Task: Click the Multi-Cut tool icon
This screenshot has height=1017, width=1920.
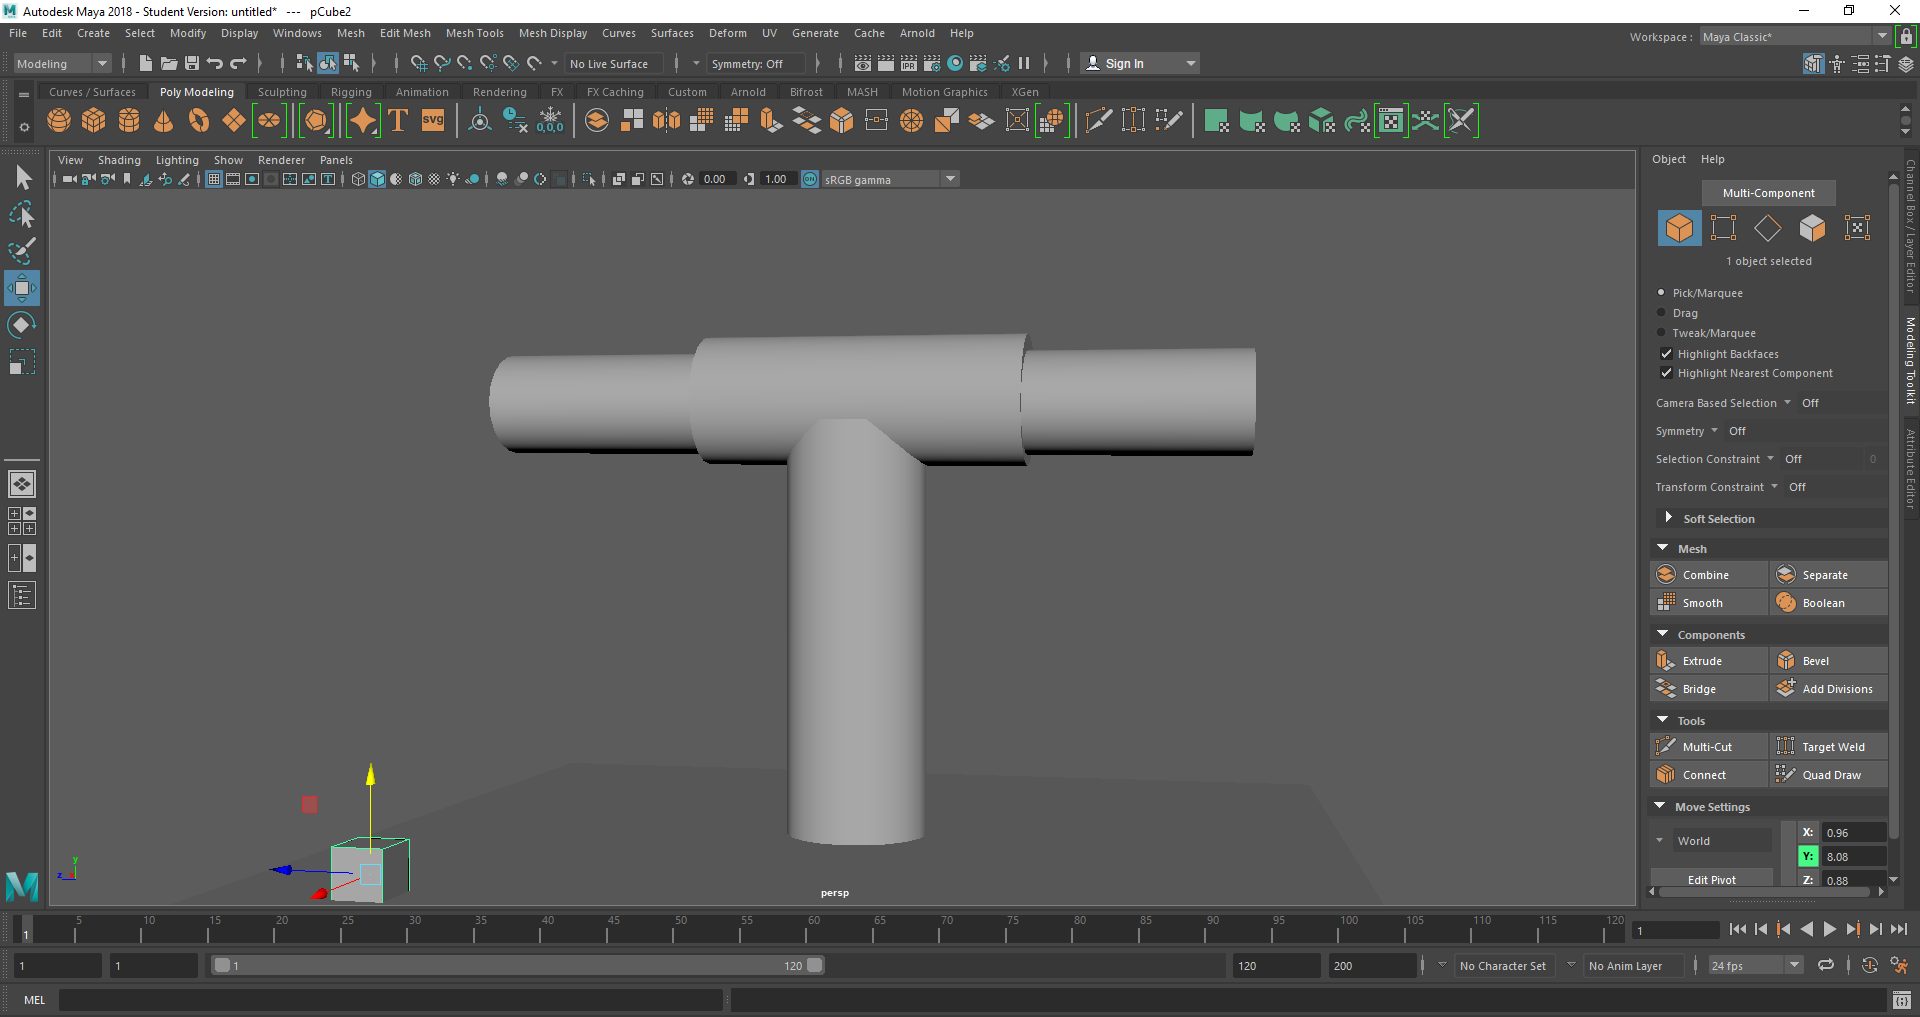Action: 1666,747
